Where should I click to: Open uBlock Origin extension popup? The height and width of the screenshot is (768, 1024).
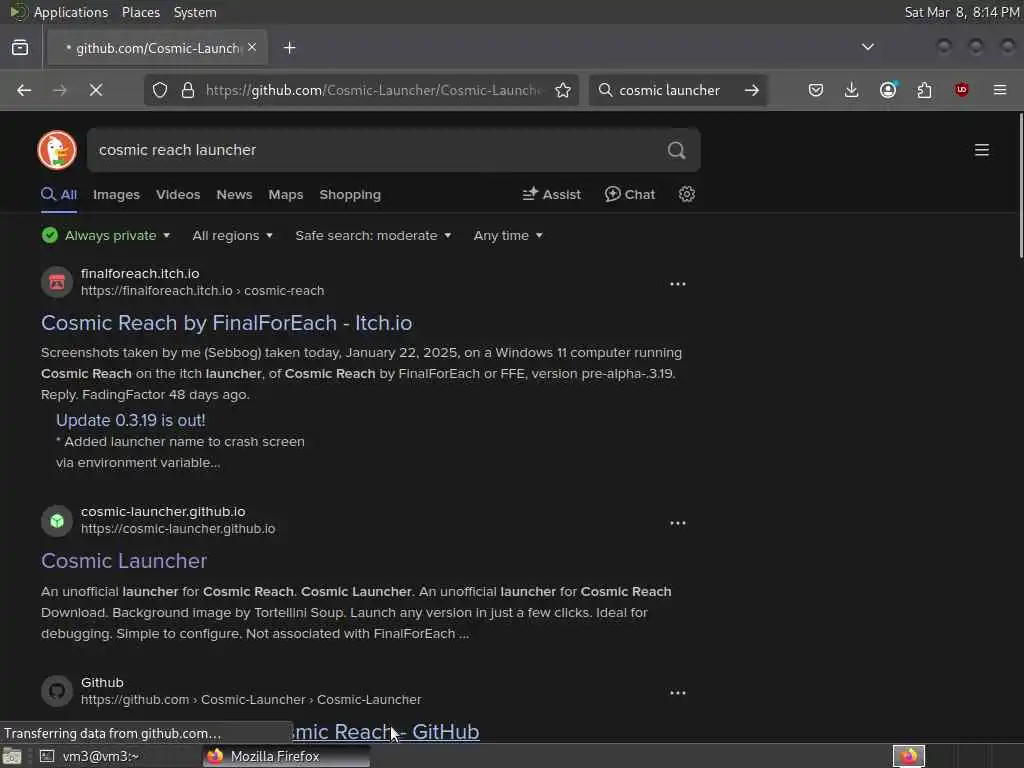[961, 90]
